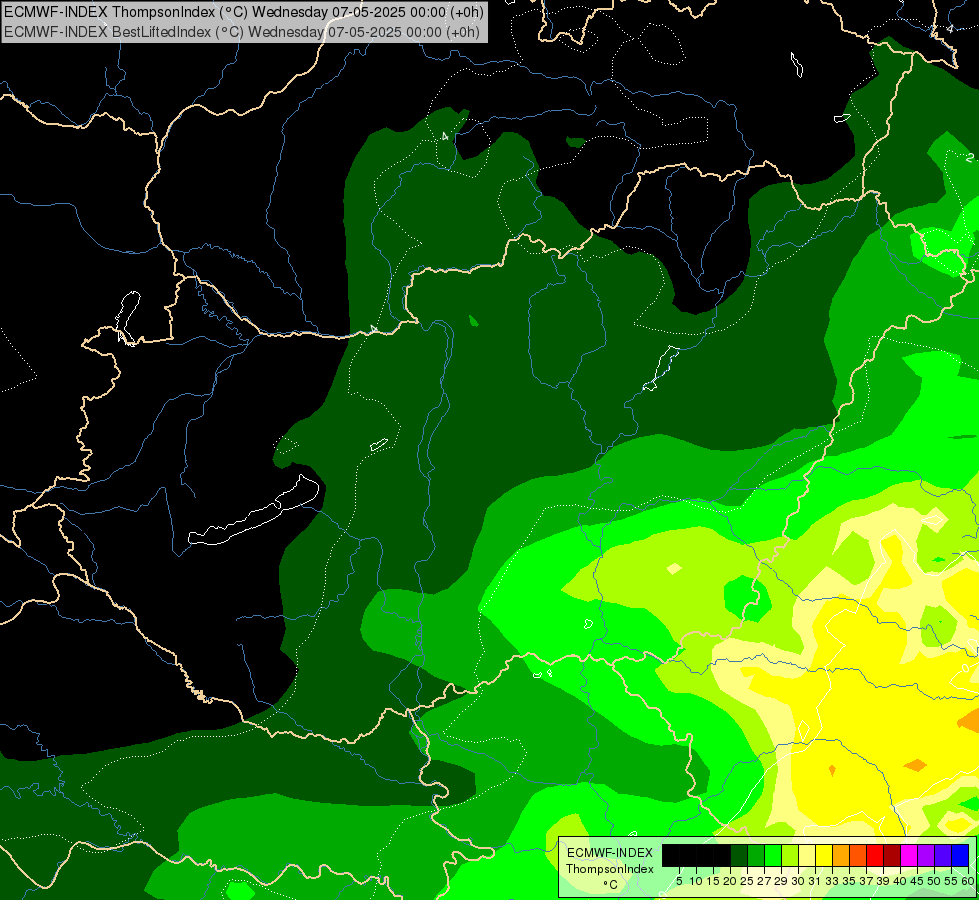Choose the orange 33-35 legend swatch

(841, 855)
